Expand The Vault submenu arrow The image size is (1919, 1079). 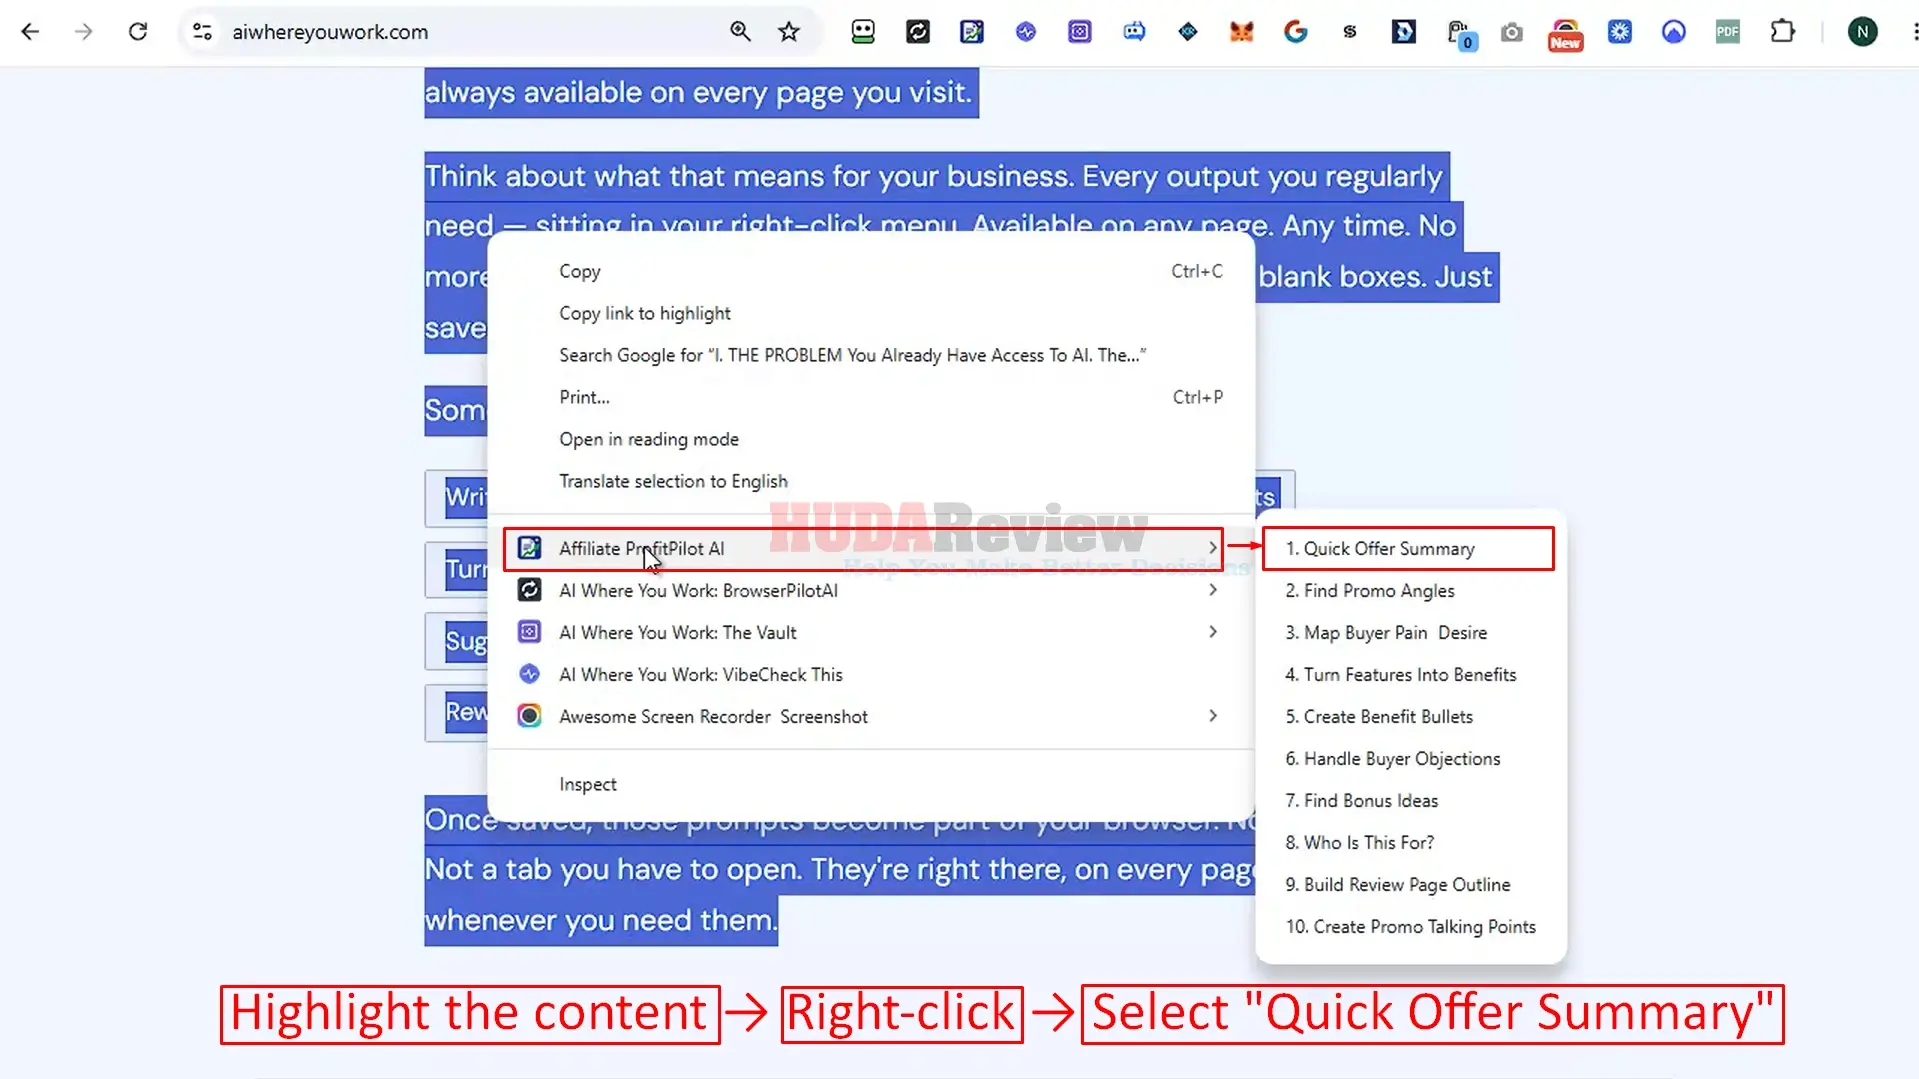(x=1212, y=632)
